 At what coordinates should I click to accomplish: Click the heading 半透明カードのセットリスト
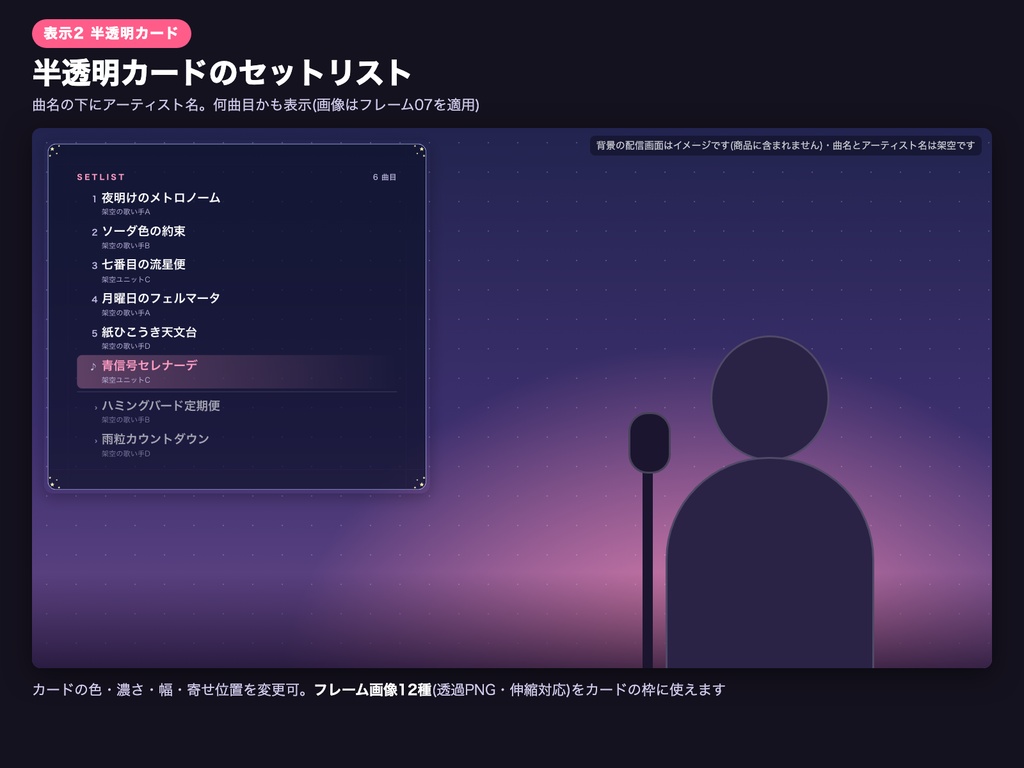(x=222, y=72)
